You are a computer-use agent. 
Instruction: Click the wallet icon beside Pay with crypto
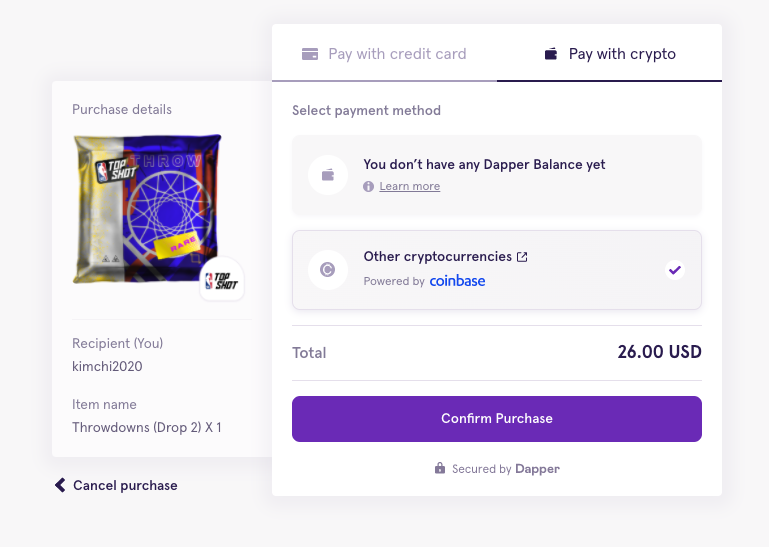coord(551,53)
